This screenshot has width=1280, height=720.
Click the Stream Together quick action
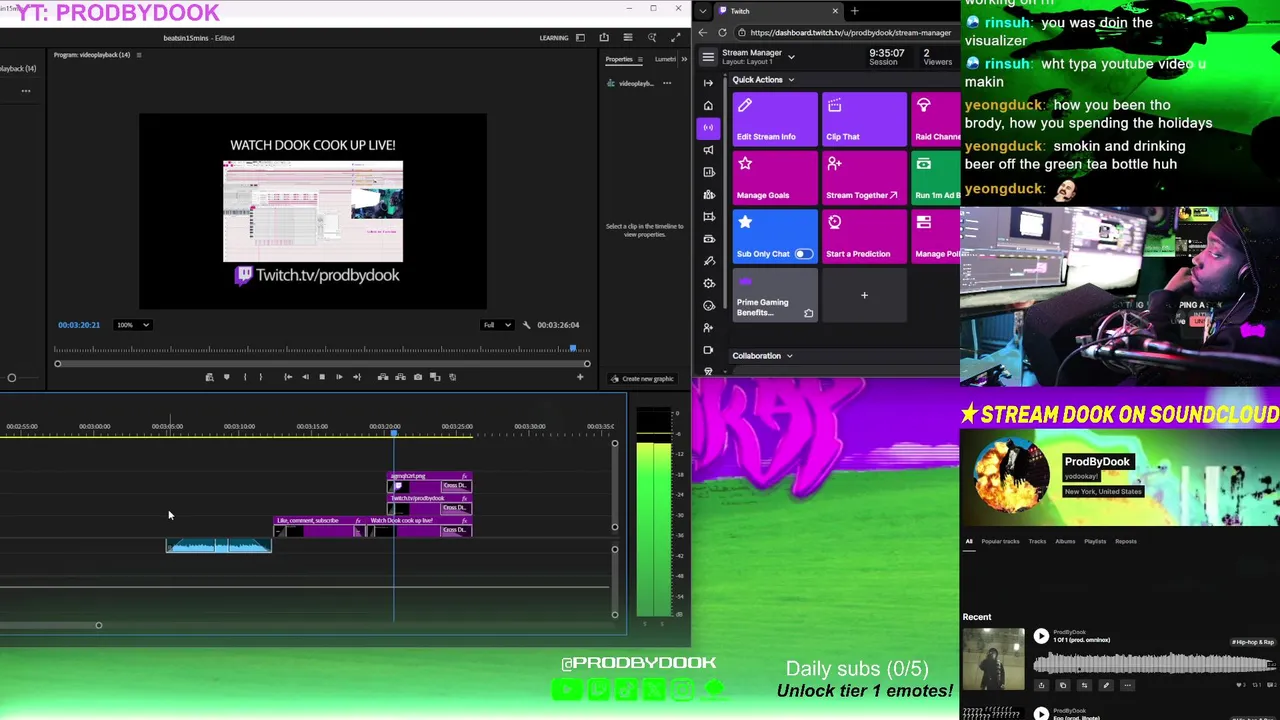(864, 177)
